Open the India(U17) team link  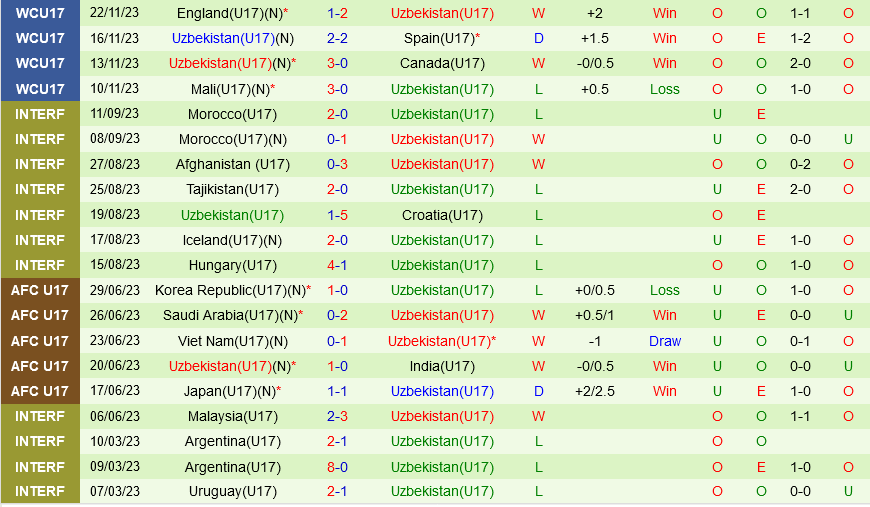(x=442, y=366)
